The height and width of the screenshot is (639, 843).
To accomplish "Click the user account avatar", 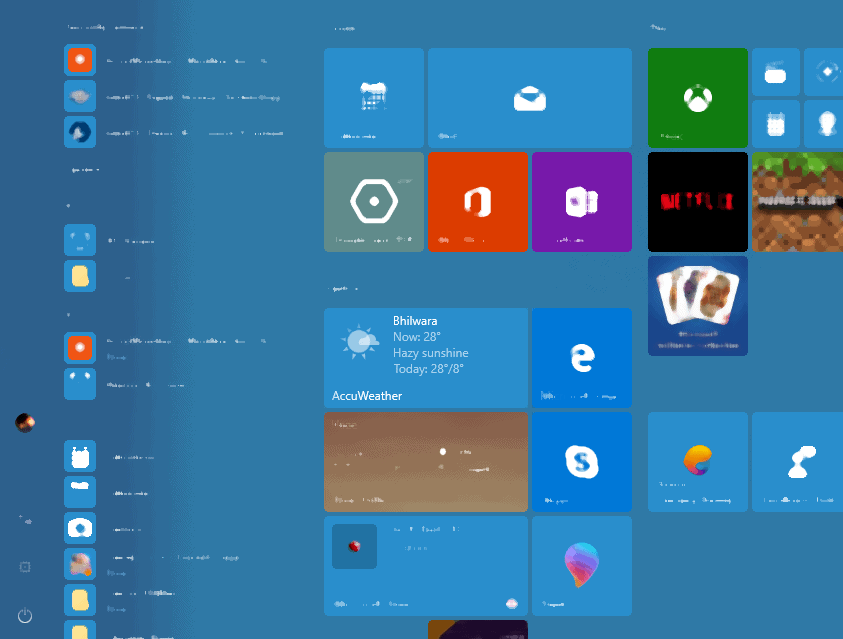I will [25, 423].
